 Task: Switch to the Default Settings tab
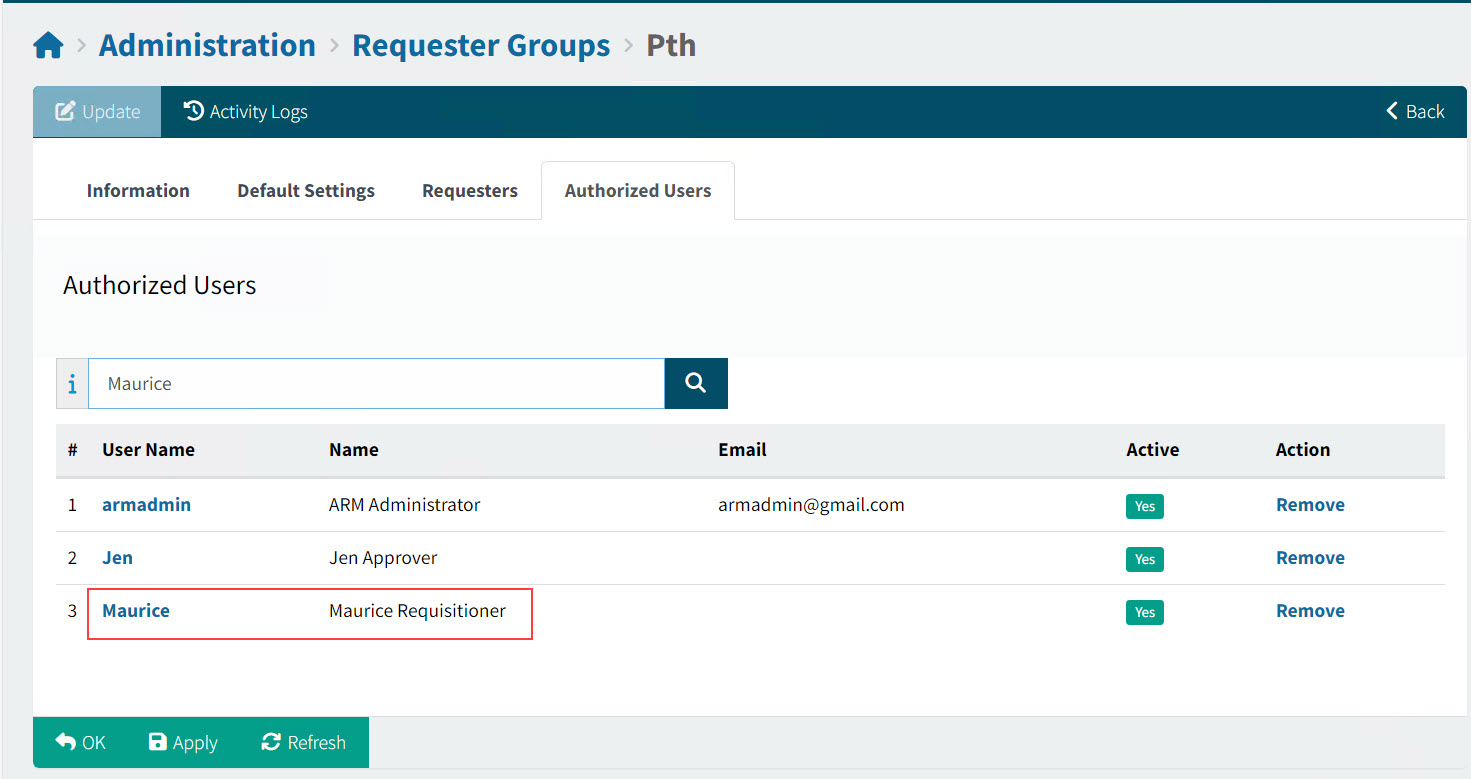(x=306, y=190)
